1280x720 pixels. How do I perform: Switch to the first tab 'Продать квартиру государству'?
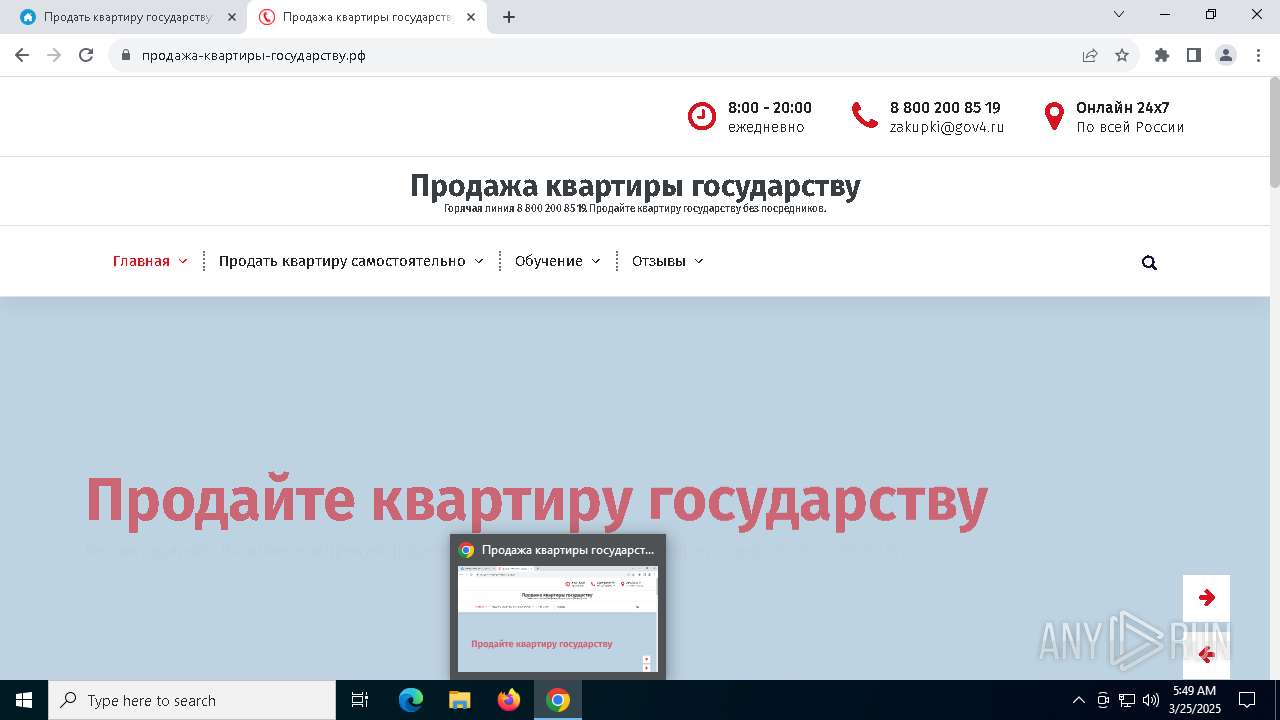[127, 17]
